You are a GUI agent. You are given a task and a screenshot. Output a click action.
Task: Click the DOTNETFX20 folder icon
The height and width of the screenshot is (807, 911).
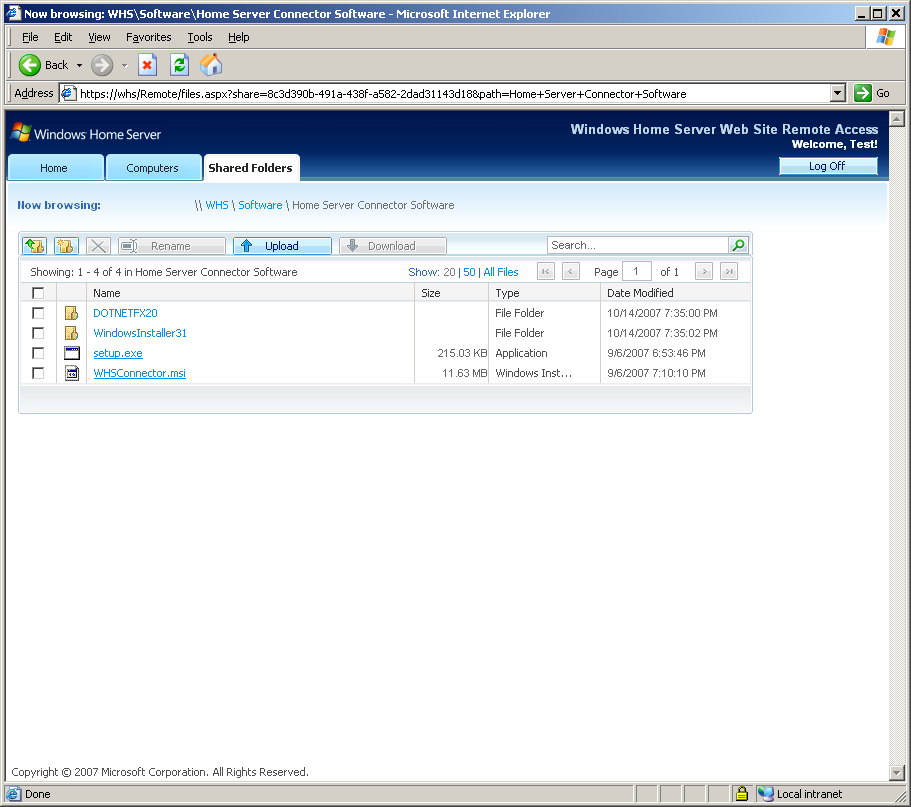click(x=71, y=313)
